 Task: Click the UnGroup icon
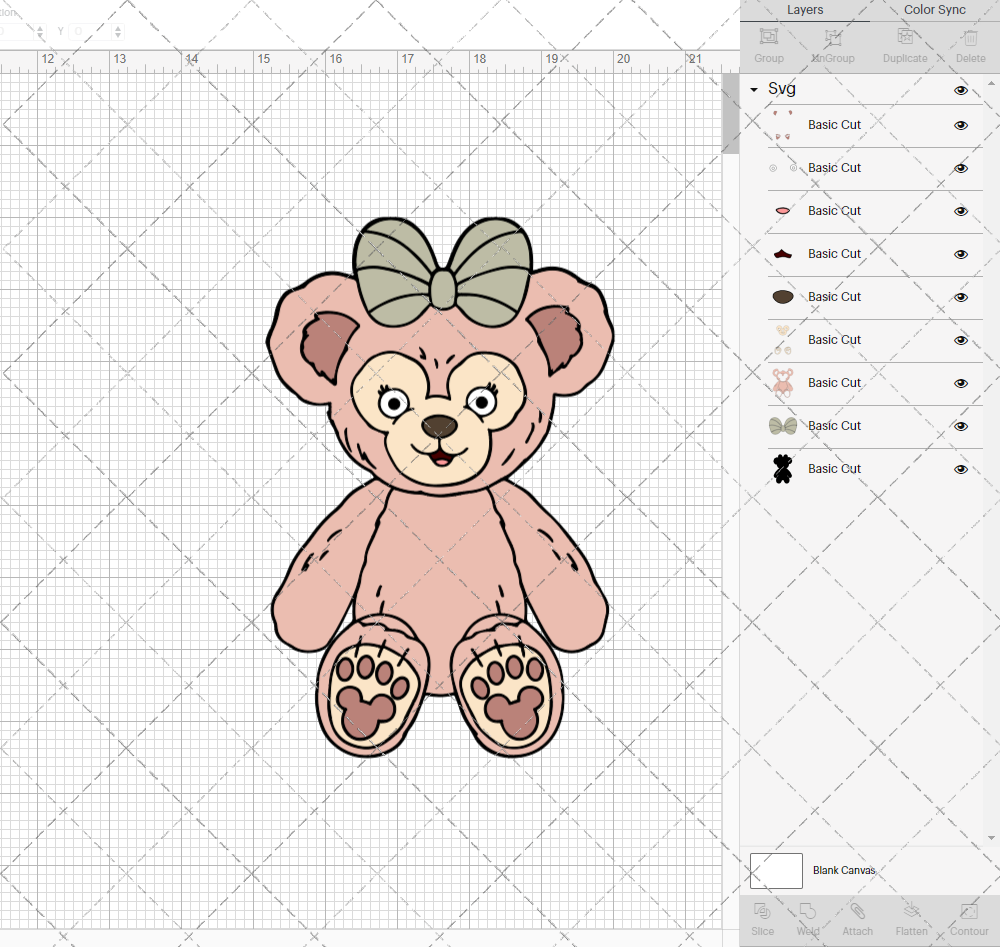point(833,37)
